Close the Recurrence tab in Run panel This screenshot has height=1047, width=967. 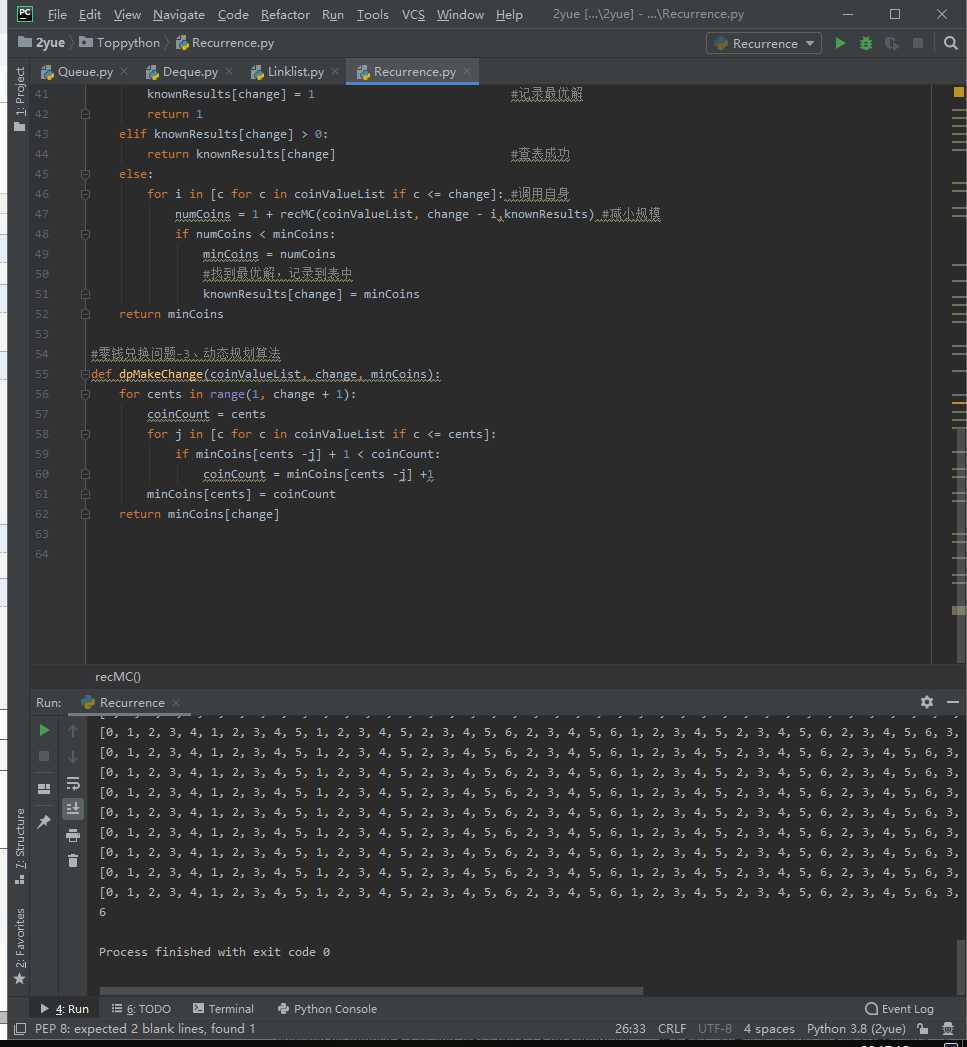point(176,702)
